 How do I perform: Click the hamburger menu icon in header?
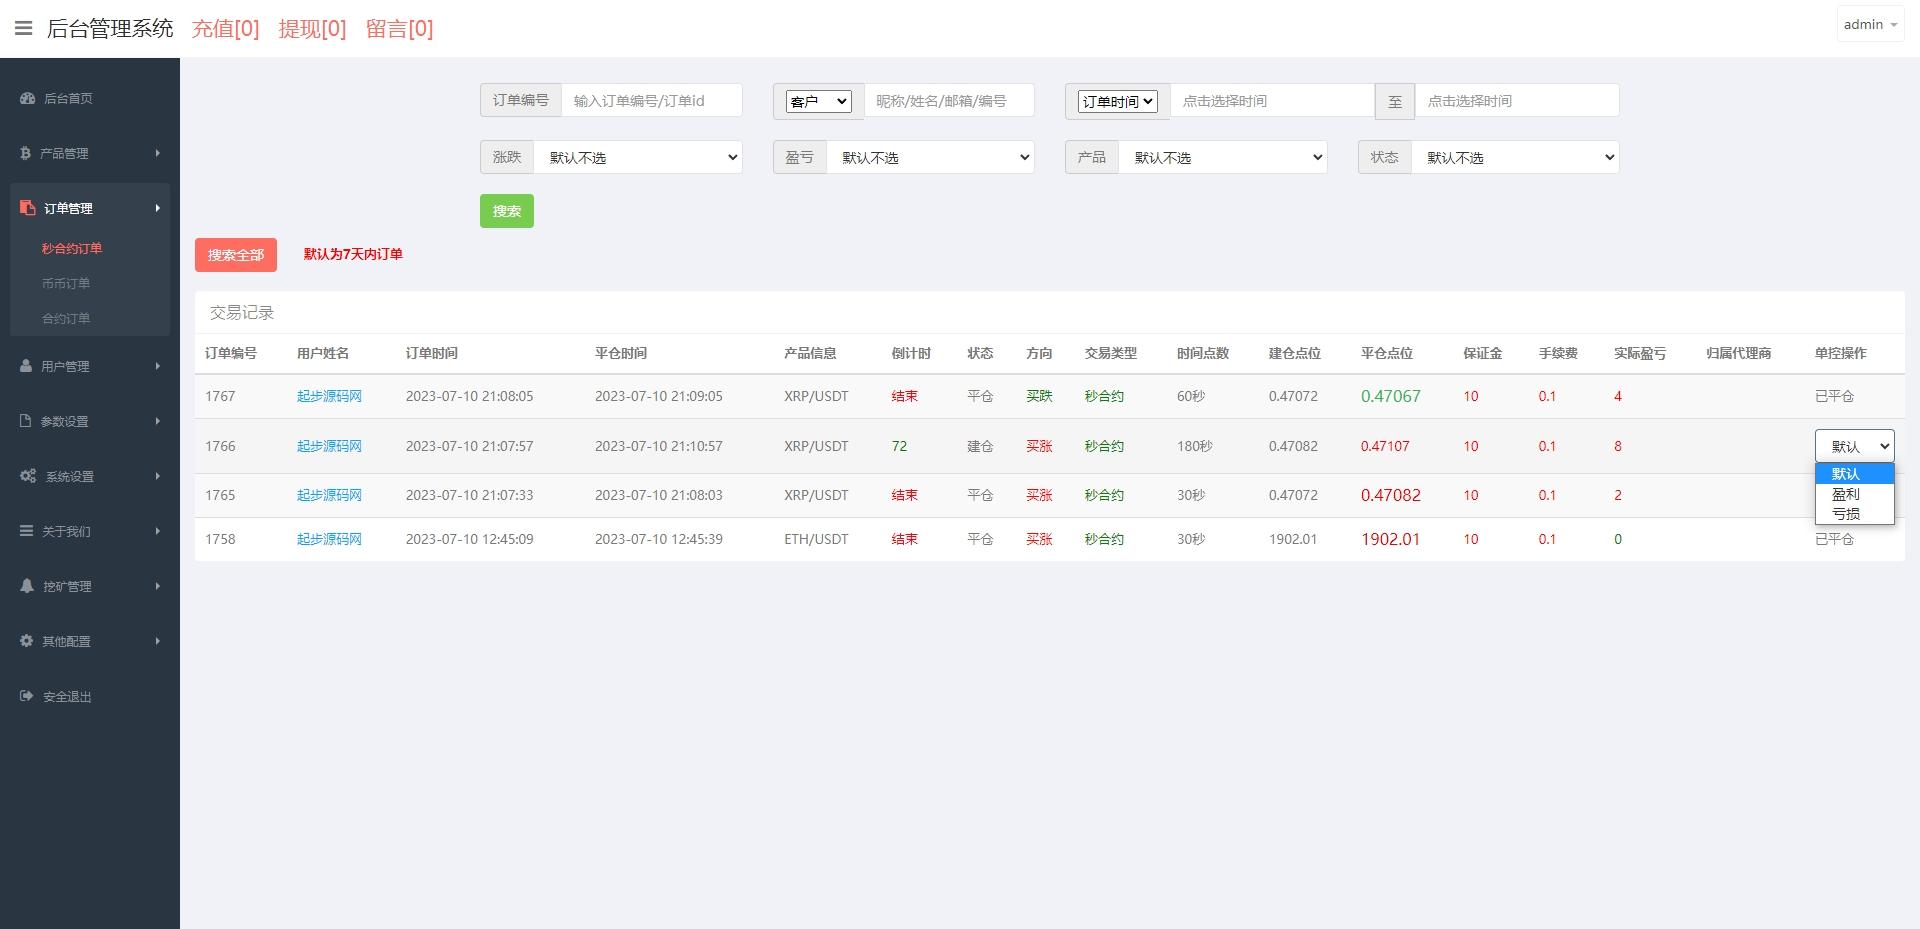pos(23,28)
